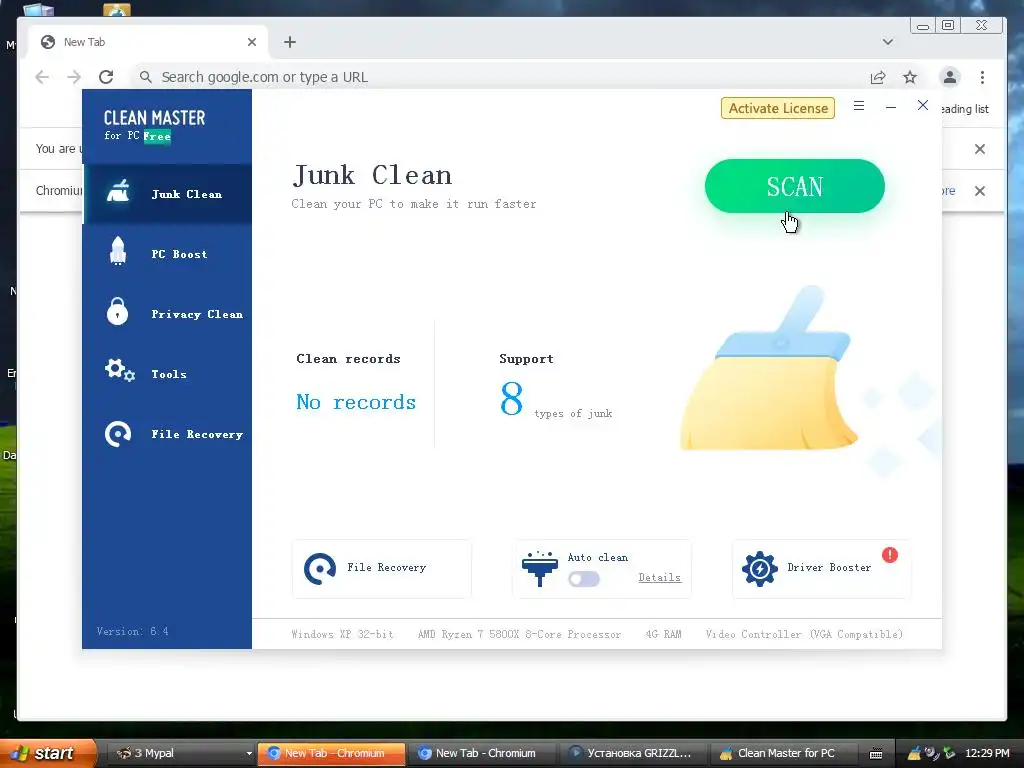Click the PC Boost rocket icon
Viewport: 1024px width, 768px height.
(118, 251)
